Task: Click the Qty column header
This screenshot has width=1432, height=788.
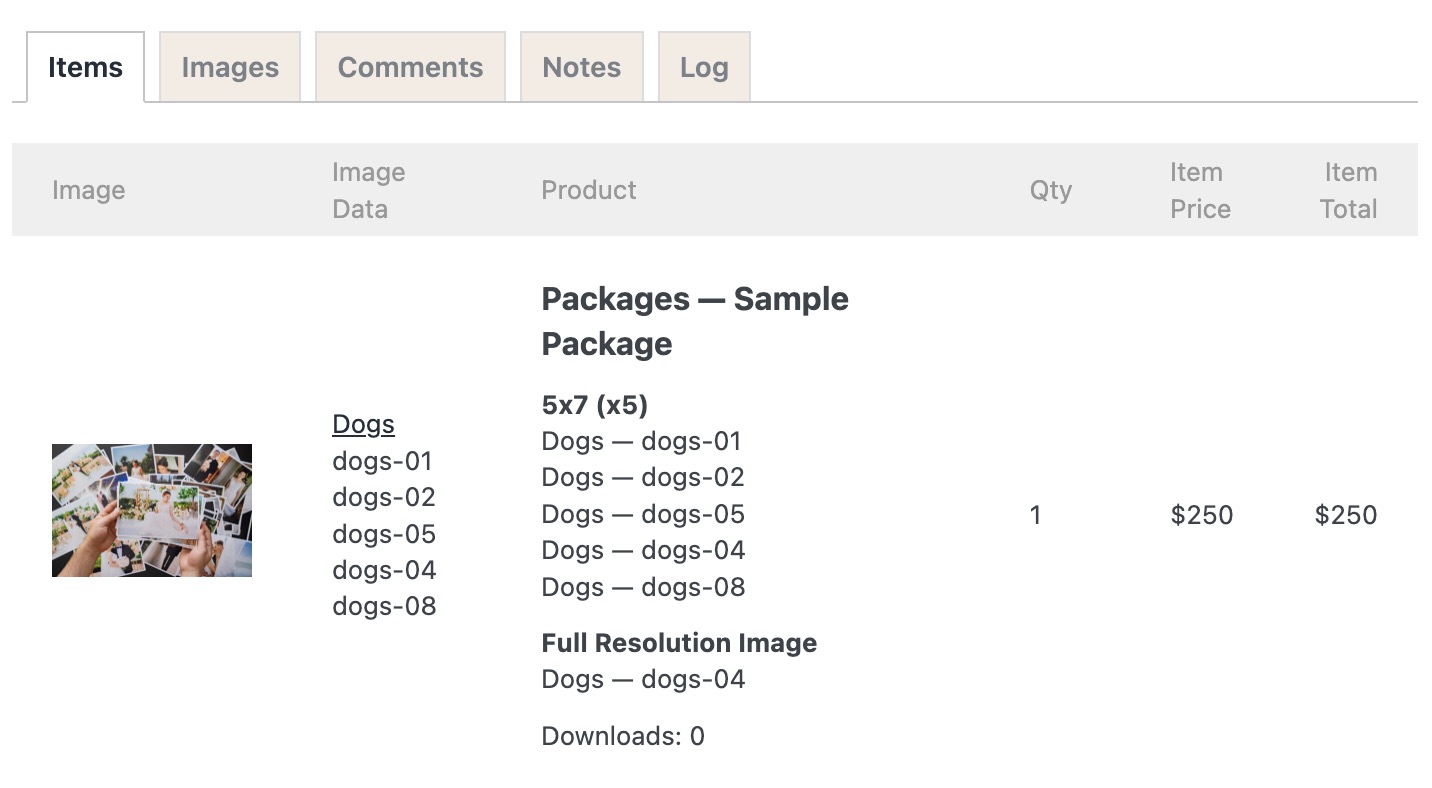Action: click(x=1051, y=190)
